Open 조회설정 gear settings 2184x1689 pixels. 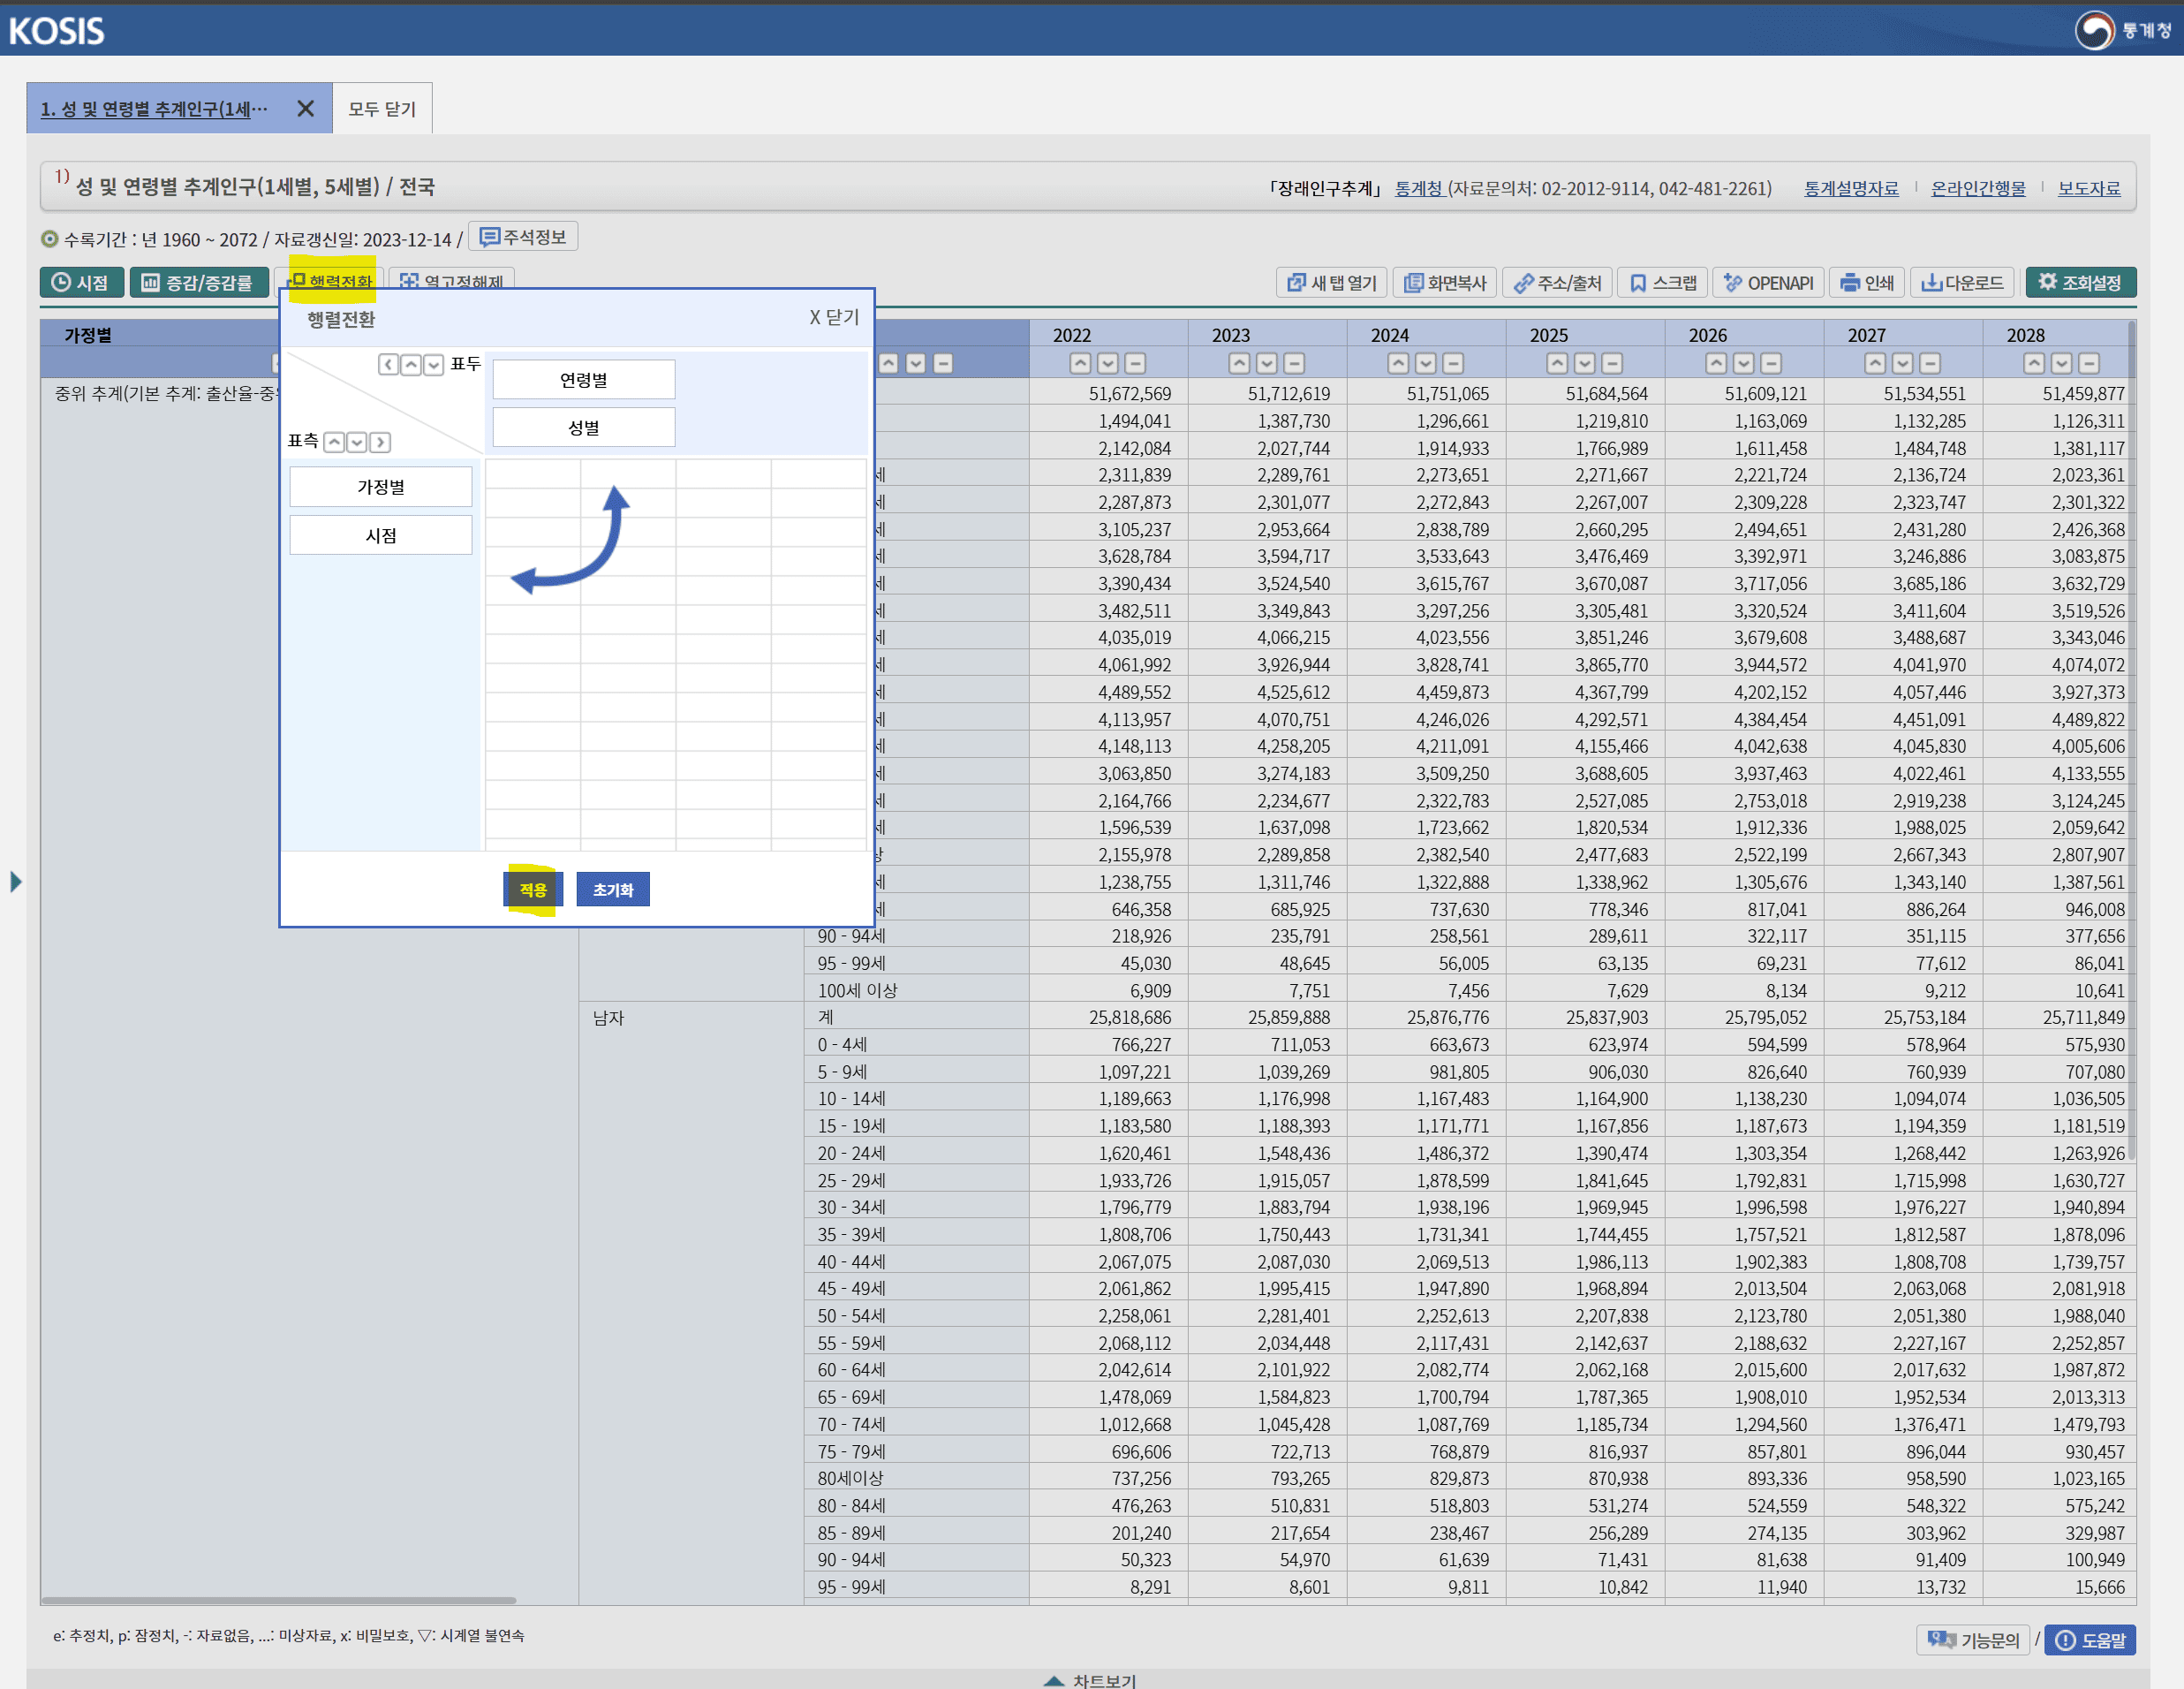2080,283
